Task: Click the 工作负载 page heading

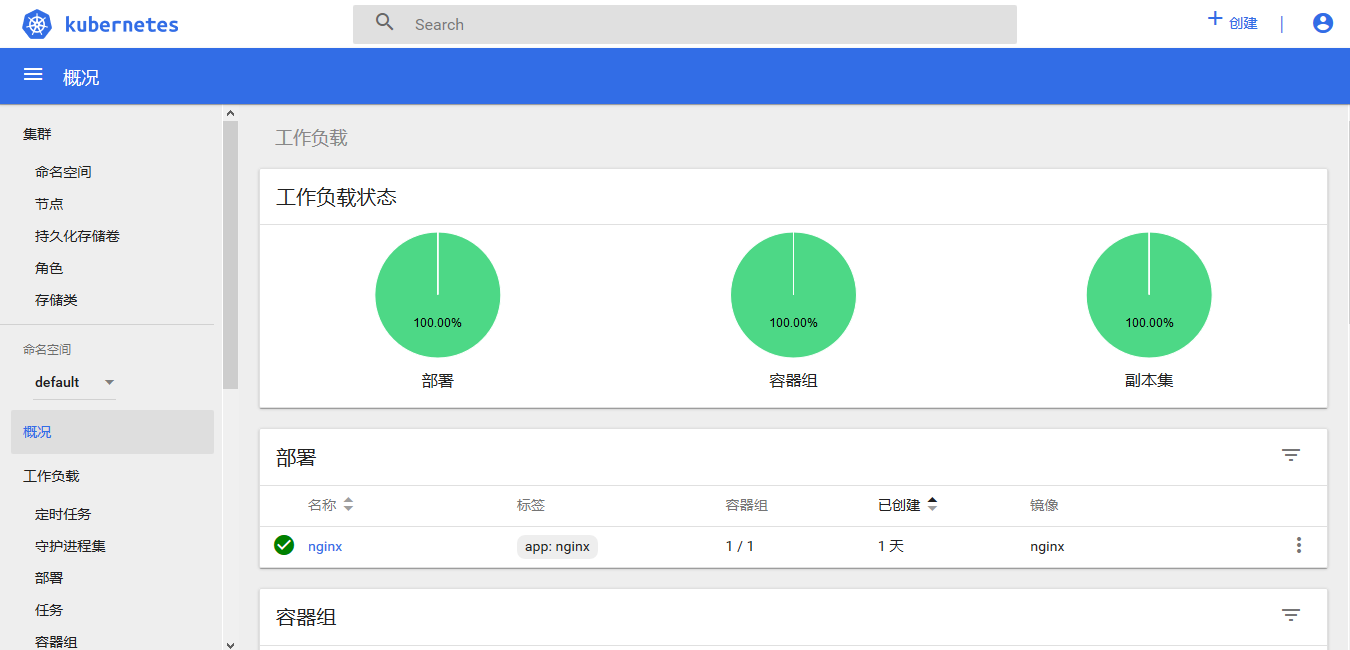Action: pos(311,137)
